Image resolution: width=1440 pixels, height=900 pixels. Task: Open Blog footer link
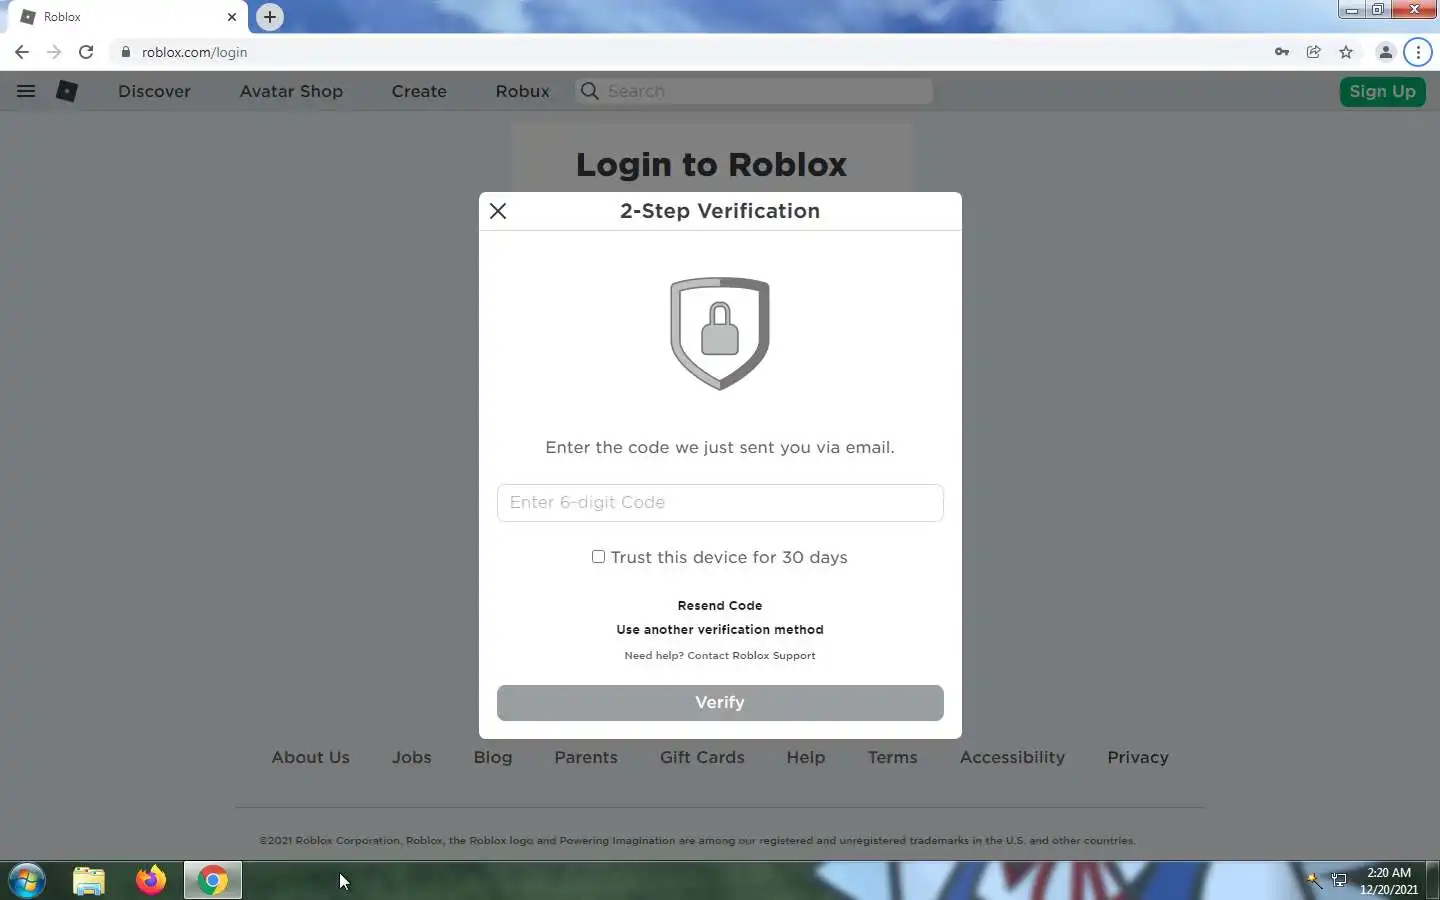[493, 758]
